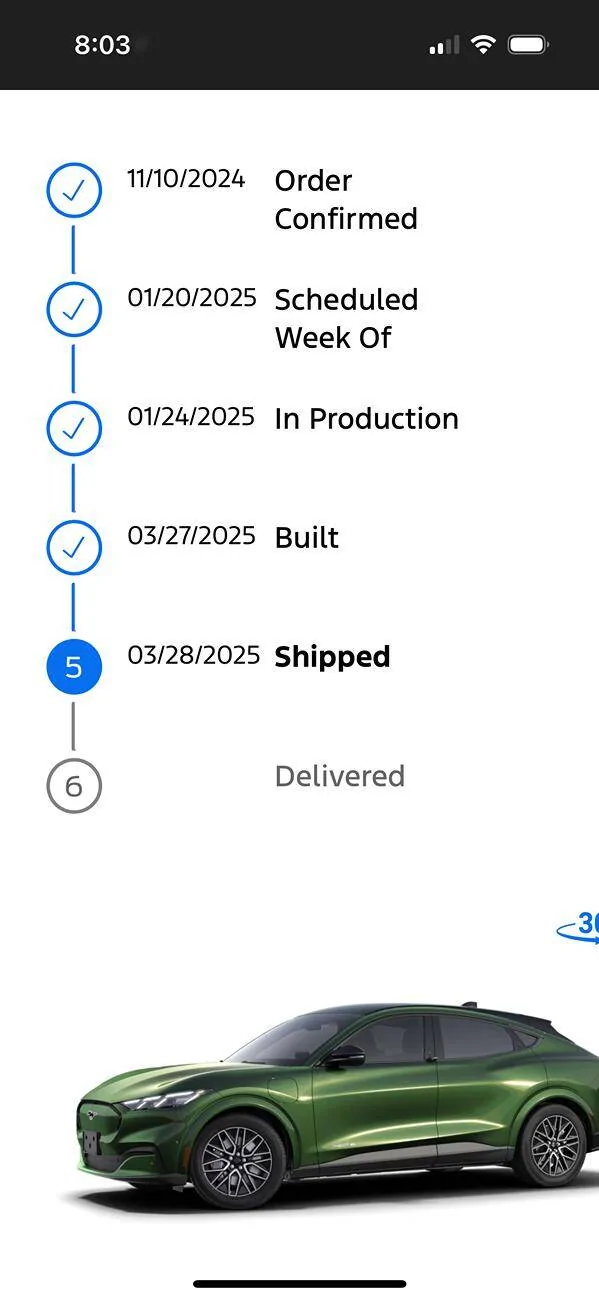Tap the 8:03 clock in status bar
This screenshot has width=599, height=1300.
click(x=102, y=45)
